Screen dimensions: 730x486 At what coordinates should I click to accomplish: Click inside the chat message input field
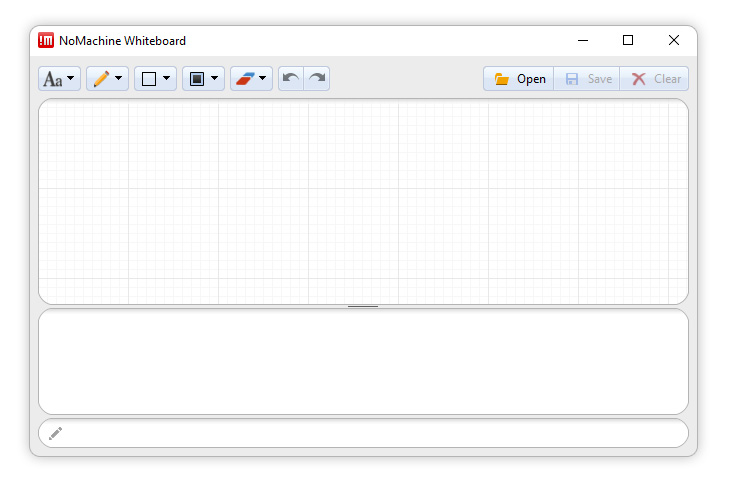[x=370, y=433]
